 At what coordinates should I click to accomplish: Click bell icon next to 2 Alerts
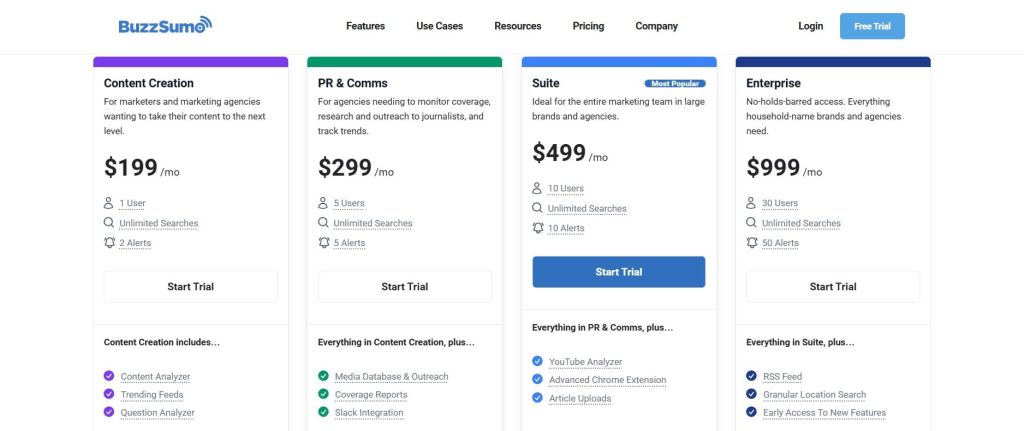click(109, 243)
